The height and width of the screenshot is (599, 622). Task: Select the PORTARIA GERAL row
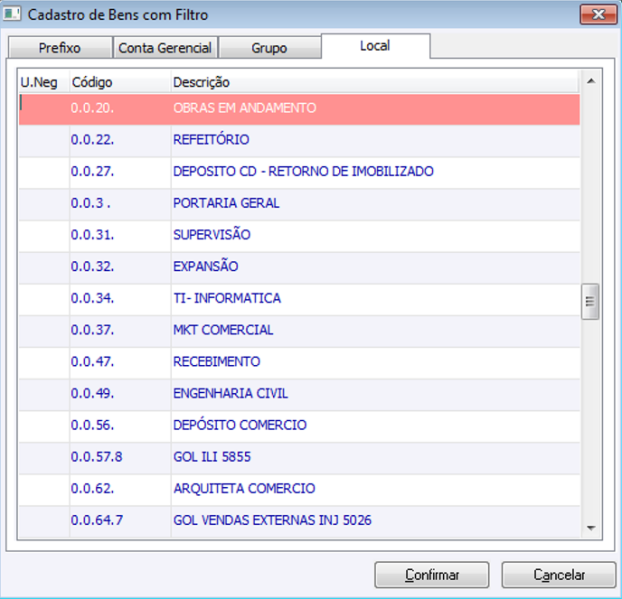[x=299, y=204]
